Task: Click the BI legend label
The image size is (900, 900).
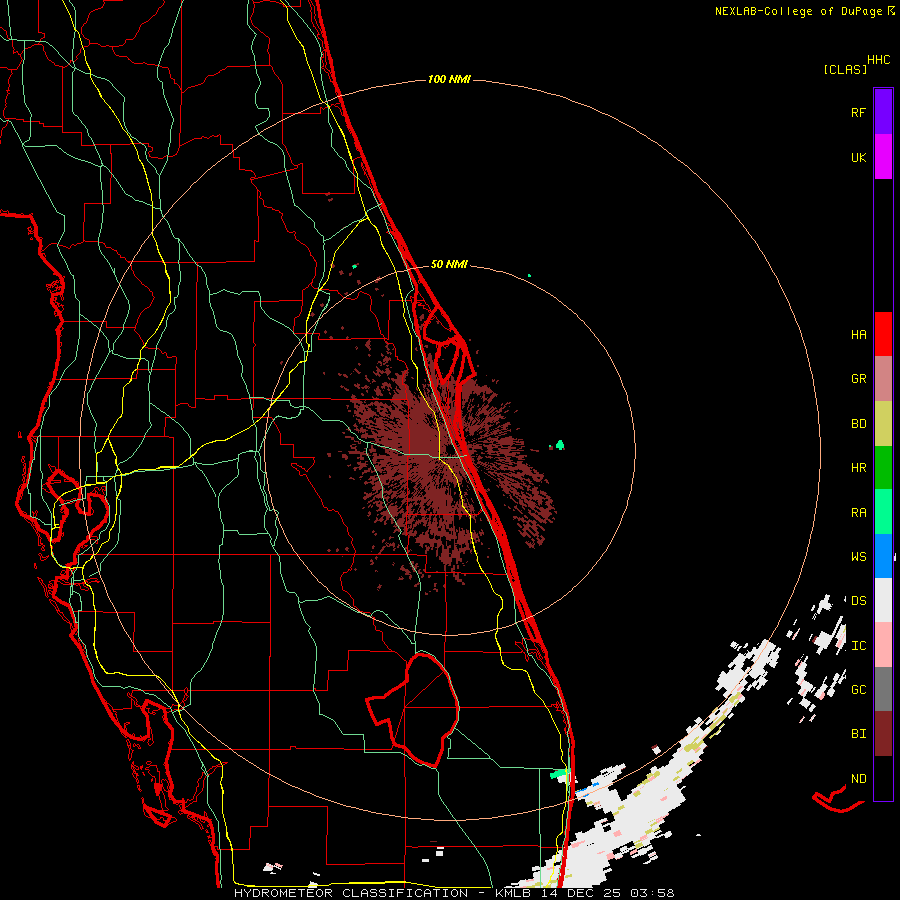Action: coord(858,734)
